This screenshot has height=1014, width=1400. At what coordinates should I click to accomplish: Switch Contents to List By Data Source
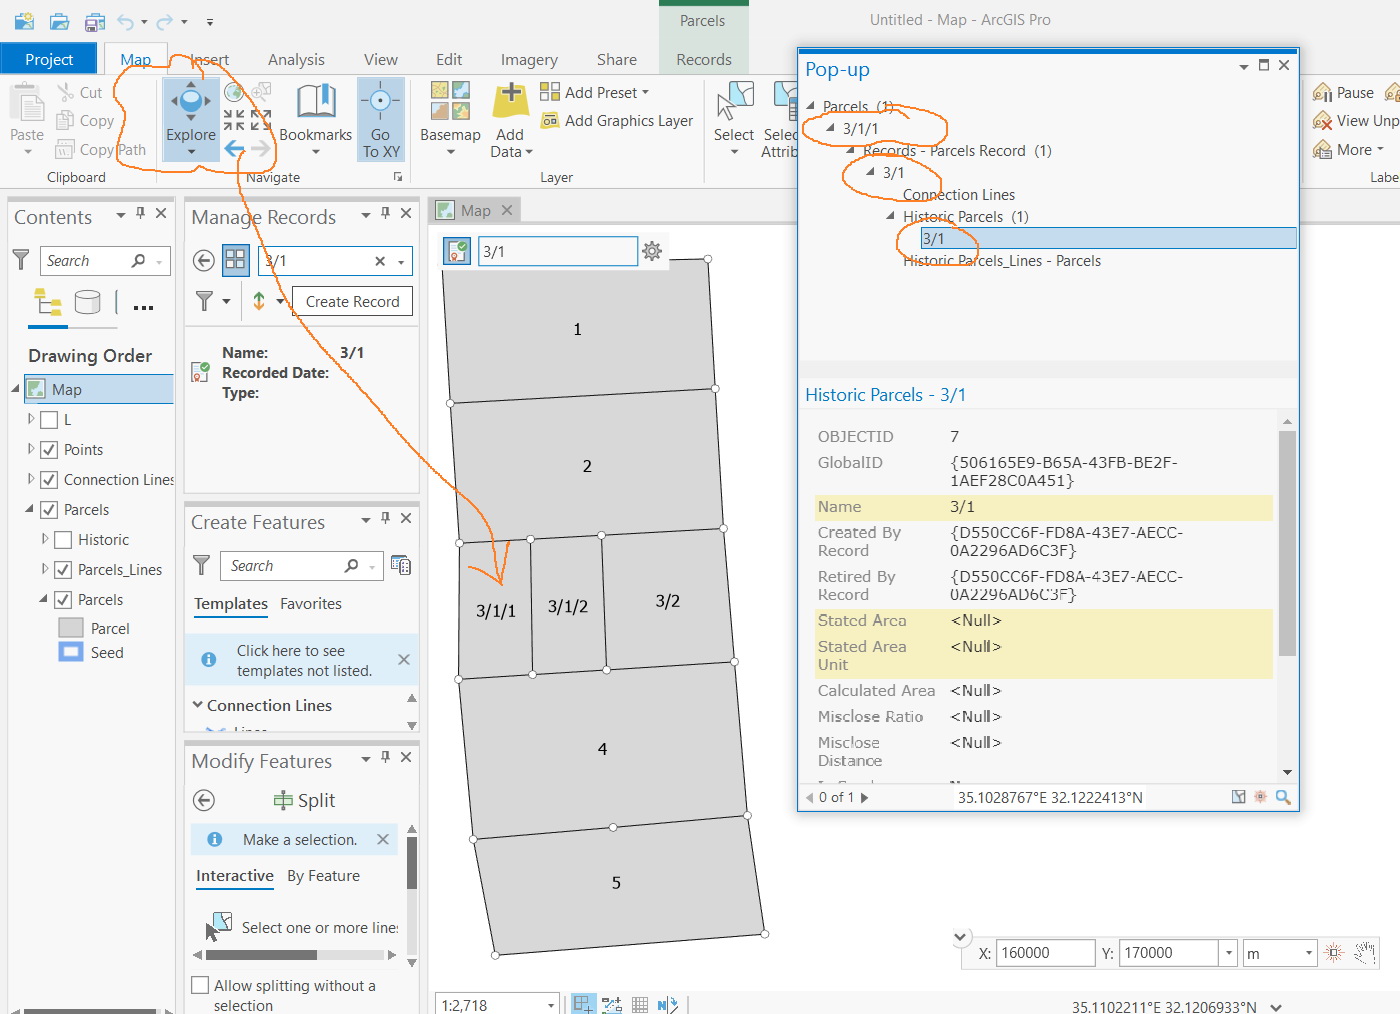88,302
